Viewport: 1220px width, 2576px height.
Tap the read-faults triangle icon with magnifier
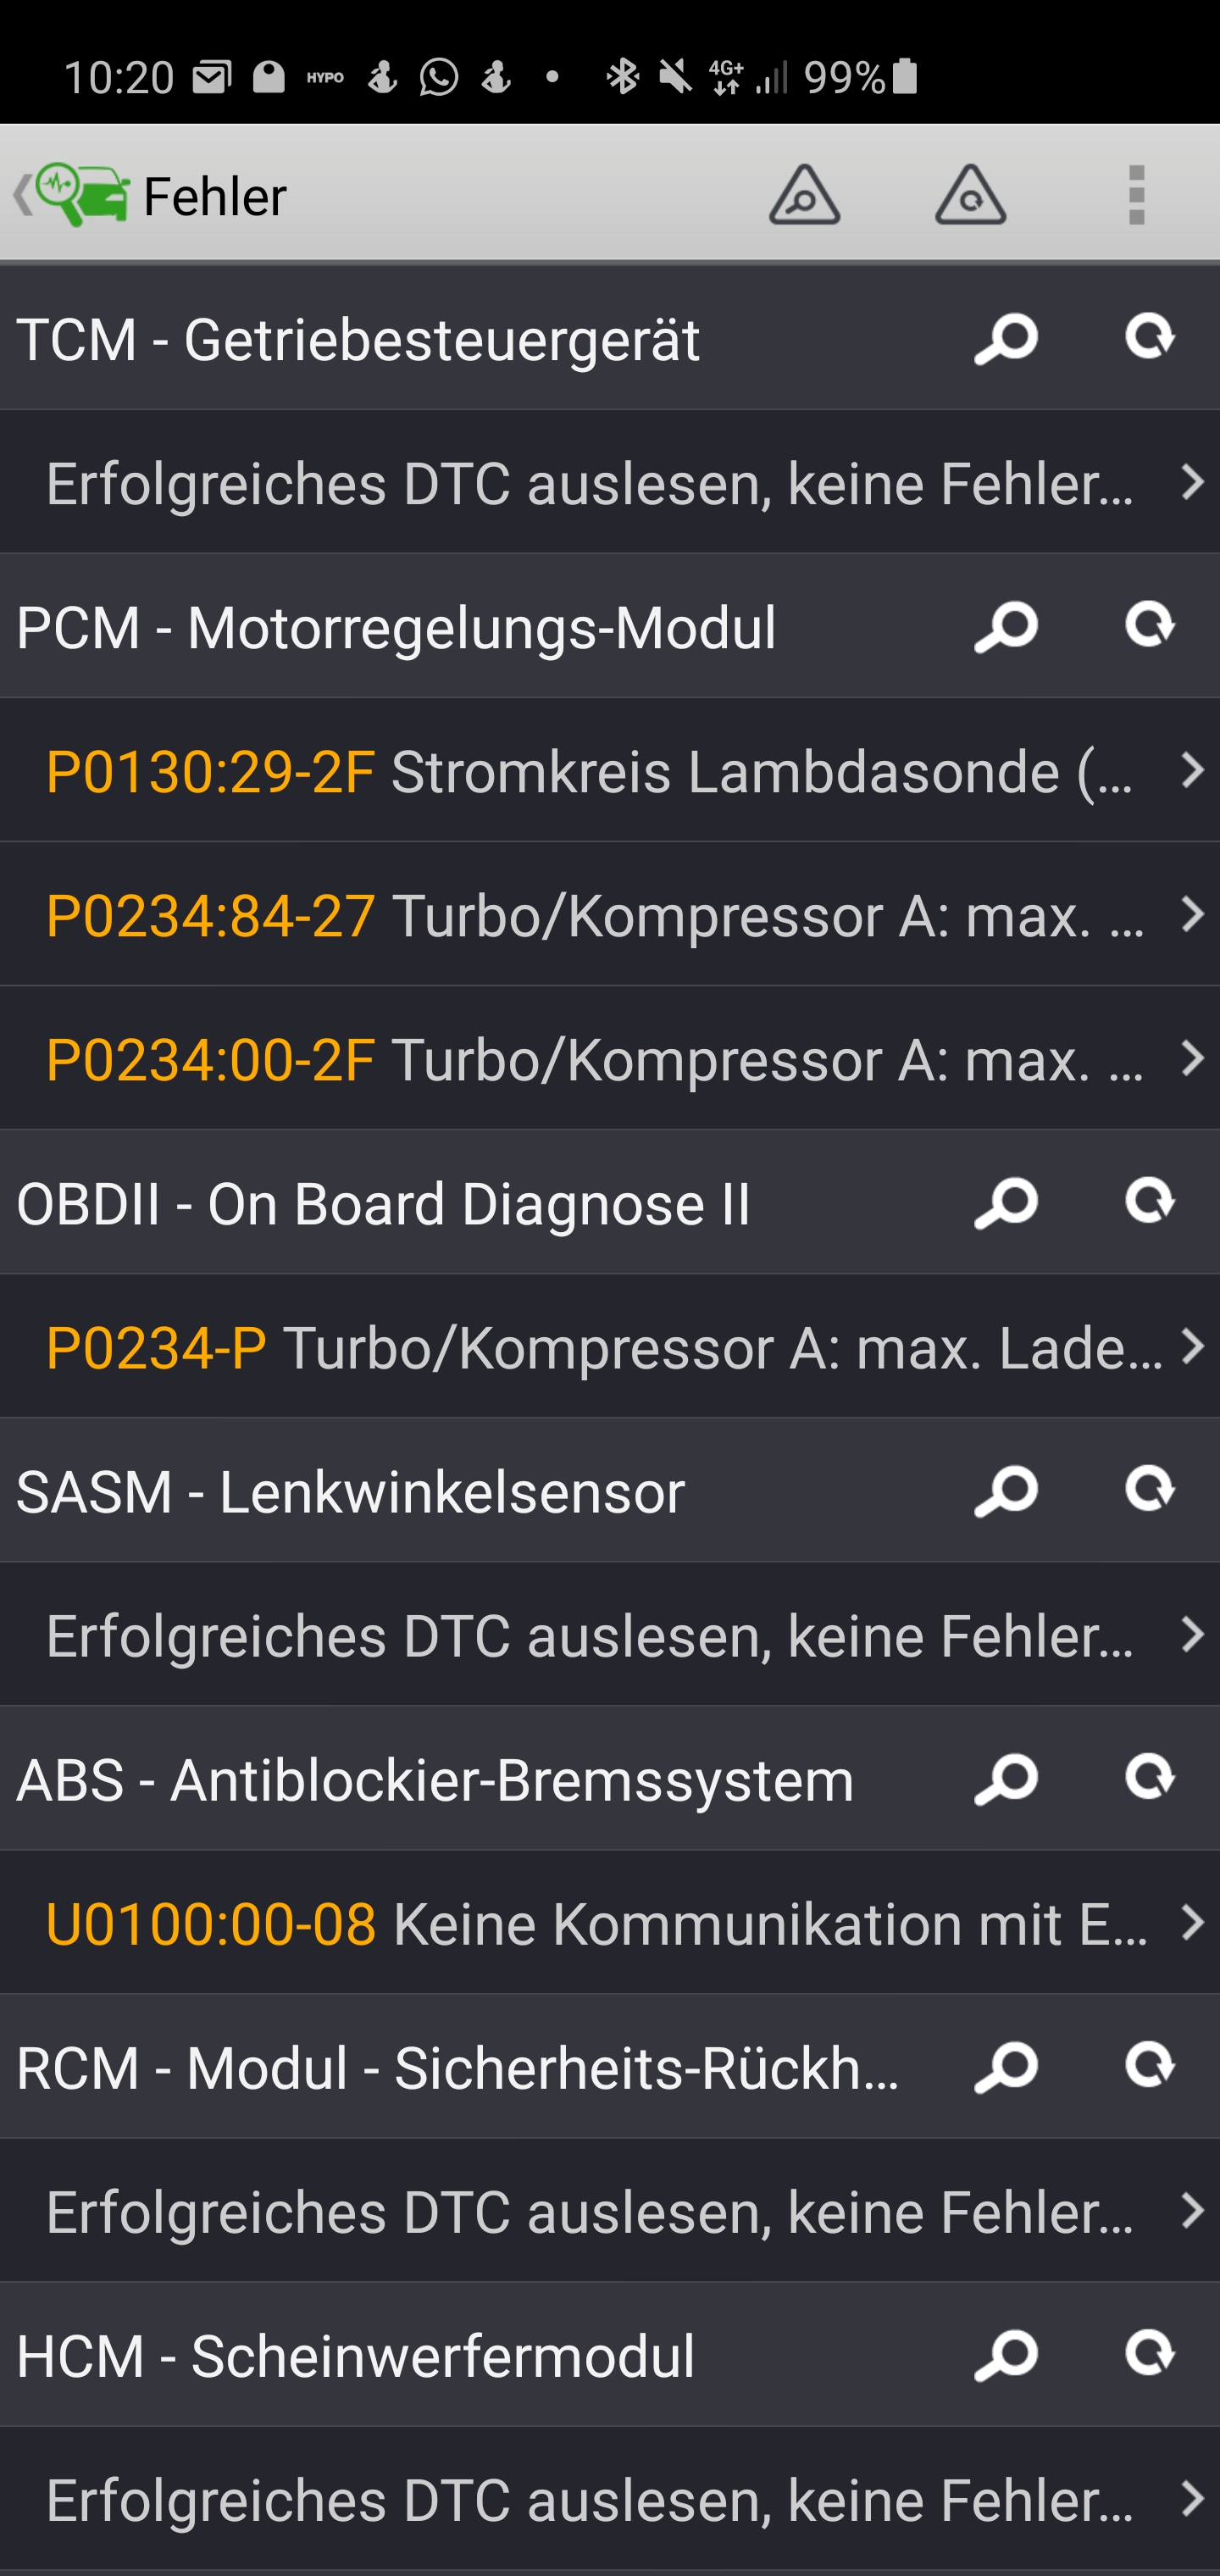click(804, 195)
